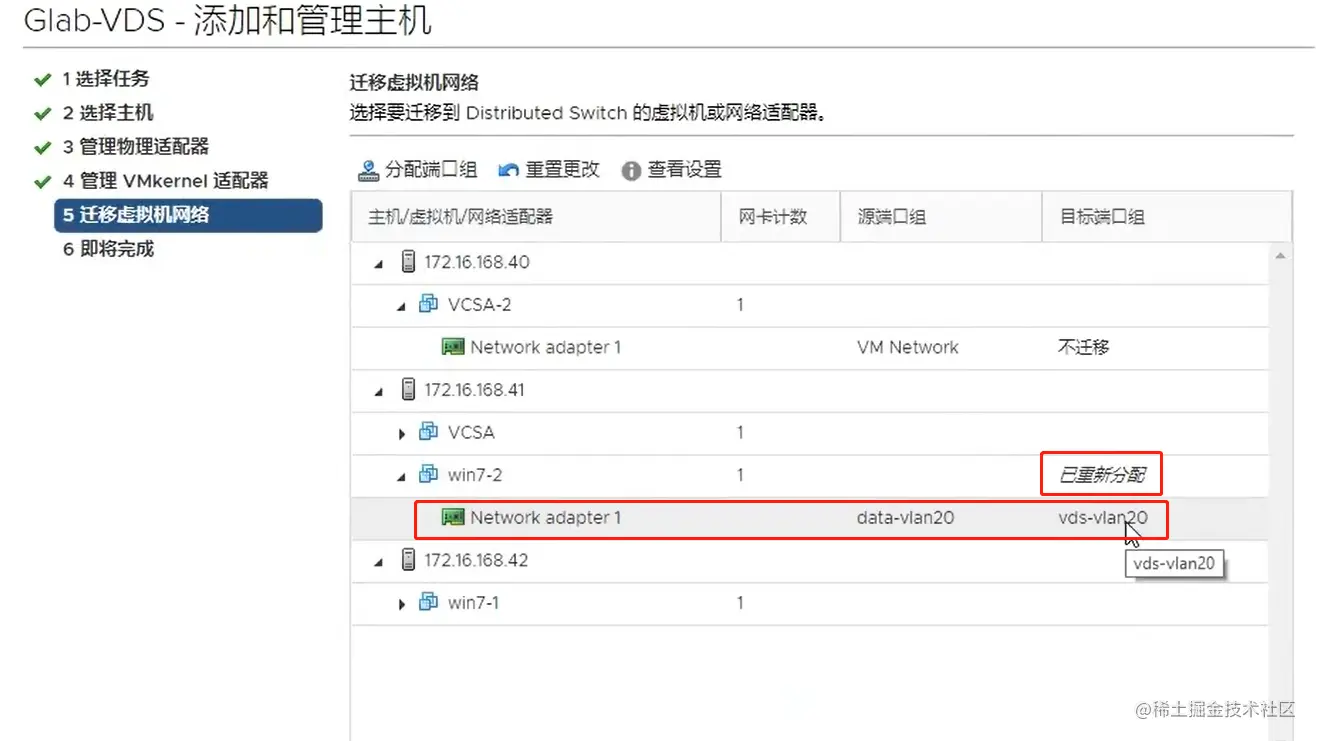1317x741 pixels.
Task: Select the 172.16.168.42 host row
Action: tap(809, 560)
